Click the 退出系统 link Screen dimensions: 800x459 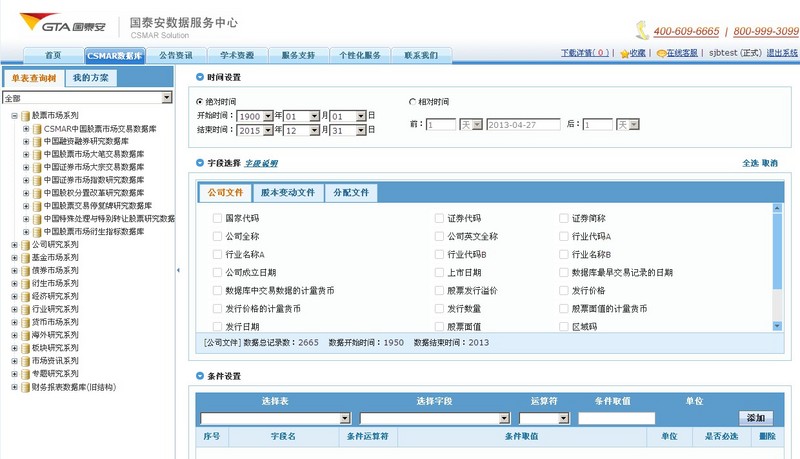tap(782, 53)
